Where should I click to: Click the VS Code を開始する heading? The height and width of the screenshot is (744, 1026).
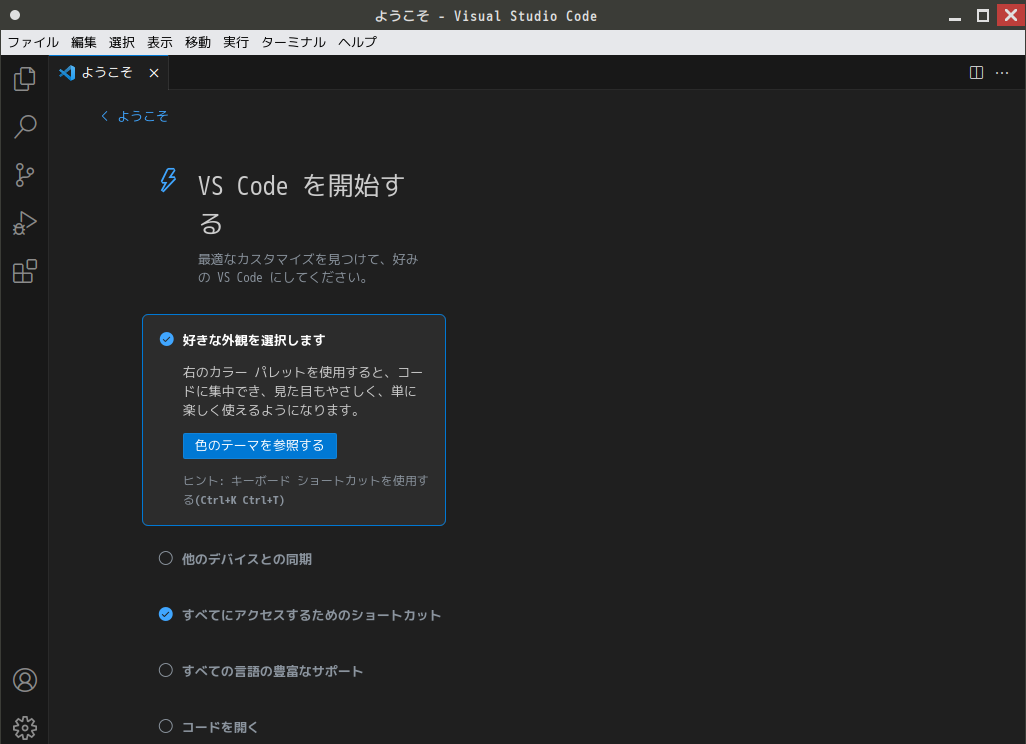click(x=302, y=204)
